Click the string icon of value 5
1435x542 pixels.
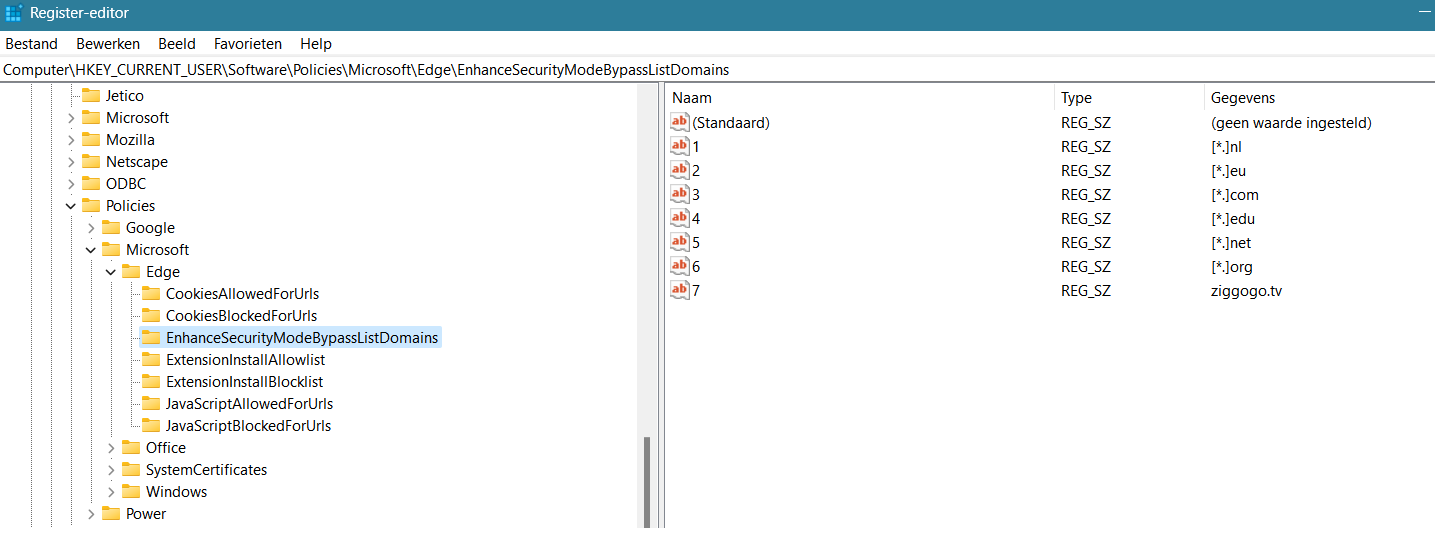click(x=680, y=242)
